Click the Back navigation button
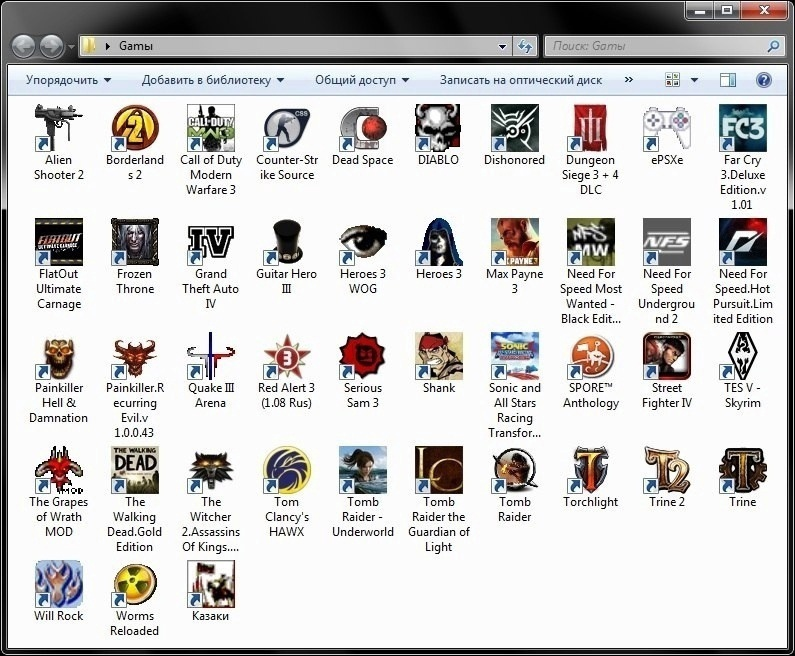The image size is (795, 656). (x=23, y=47)
